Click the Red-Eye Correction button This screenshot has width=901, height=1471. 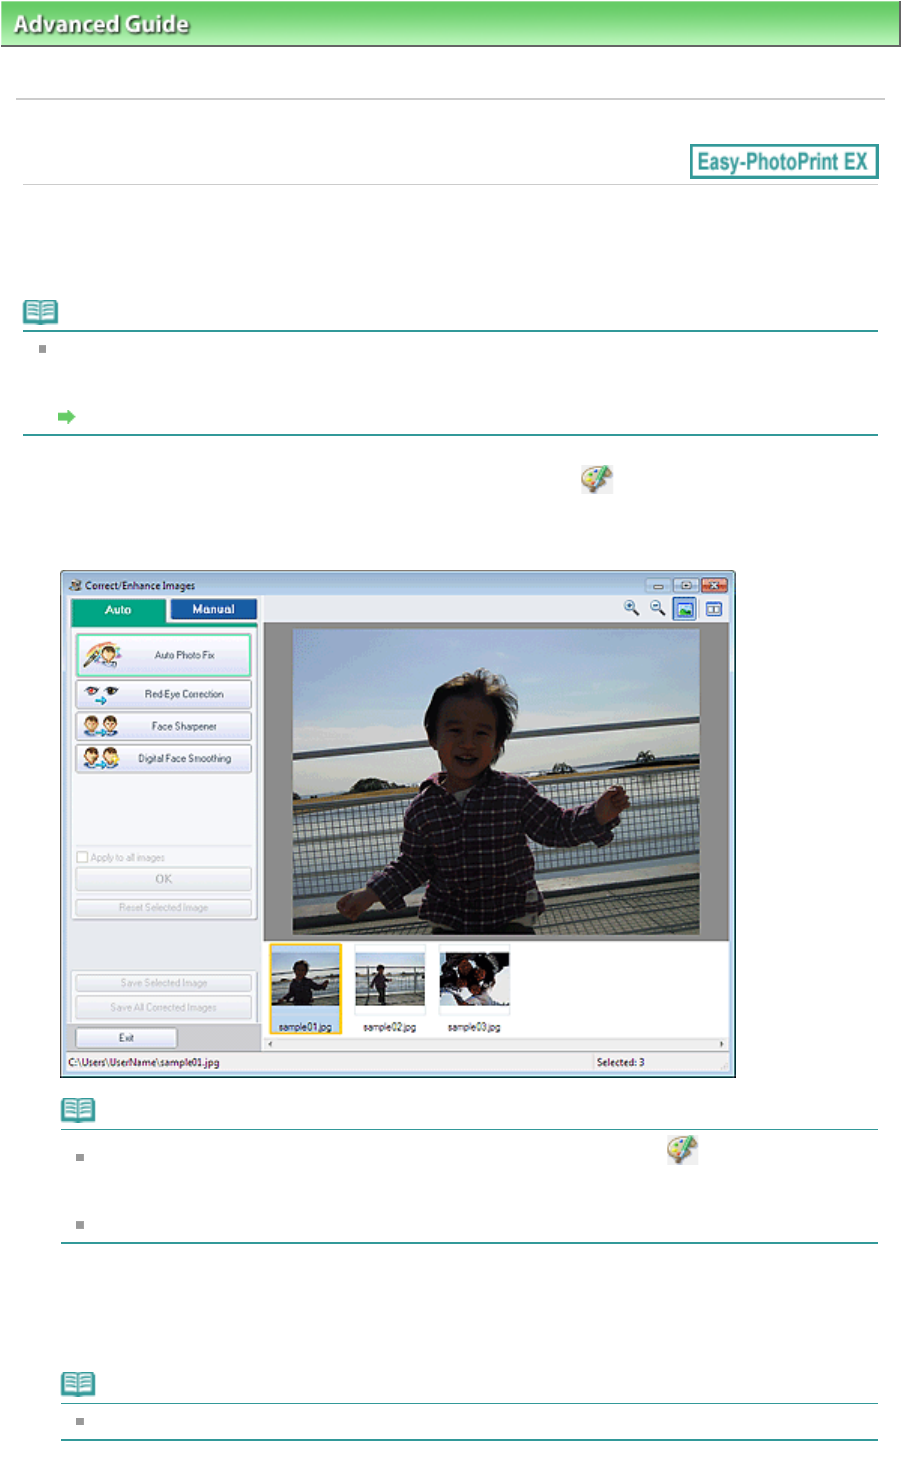click(x=163, y=694)
